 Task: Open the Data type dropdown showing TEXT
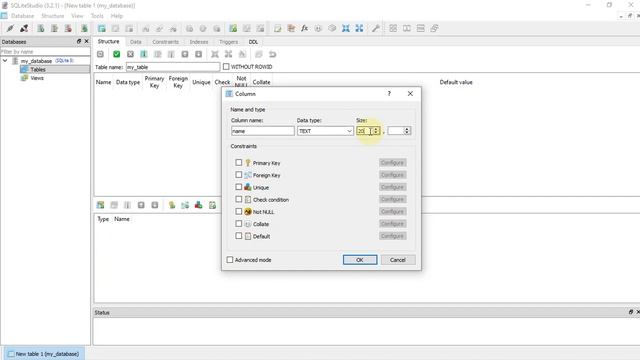pos(325,131)
